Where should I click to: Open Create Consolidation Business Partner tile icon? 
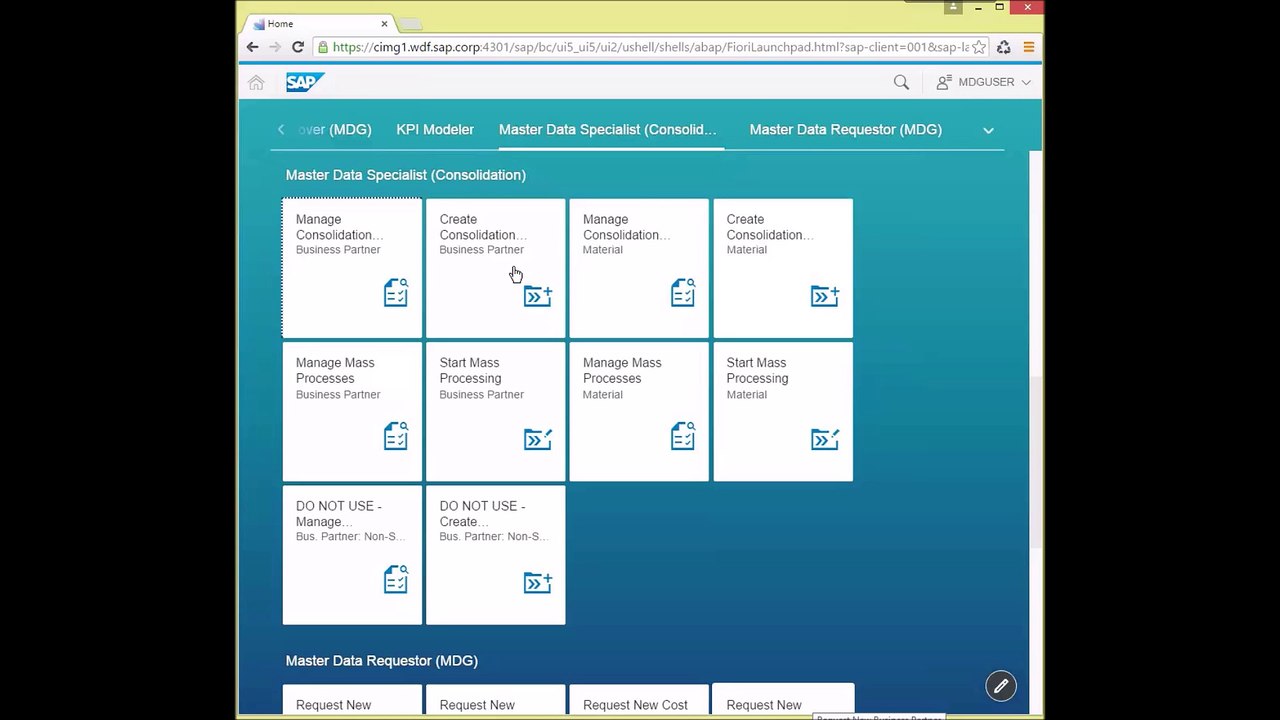(538, 295)
